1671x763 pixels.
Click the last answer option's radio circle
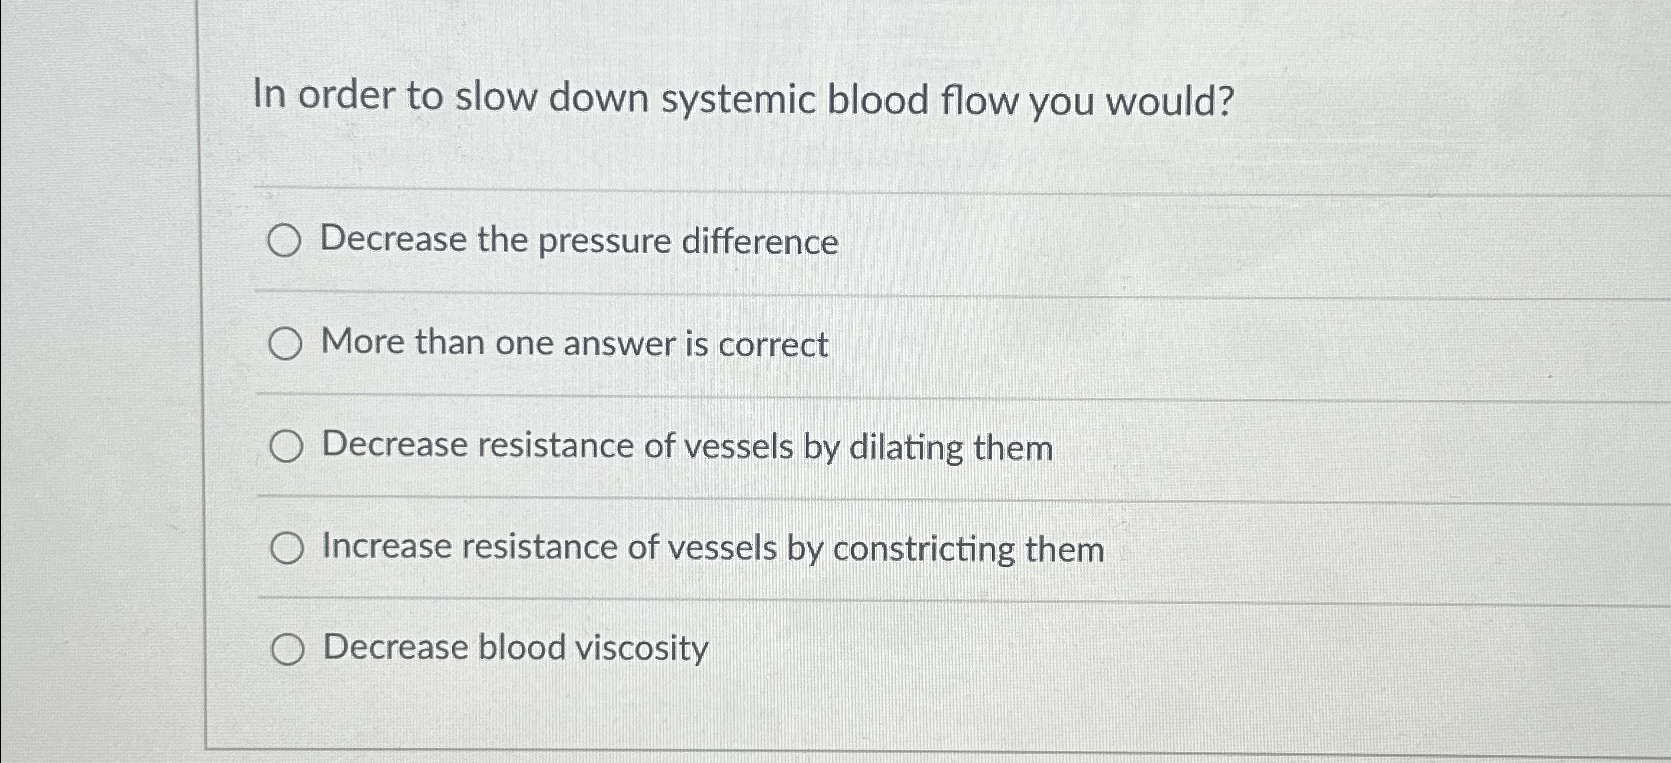tap(287, 650)
